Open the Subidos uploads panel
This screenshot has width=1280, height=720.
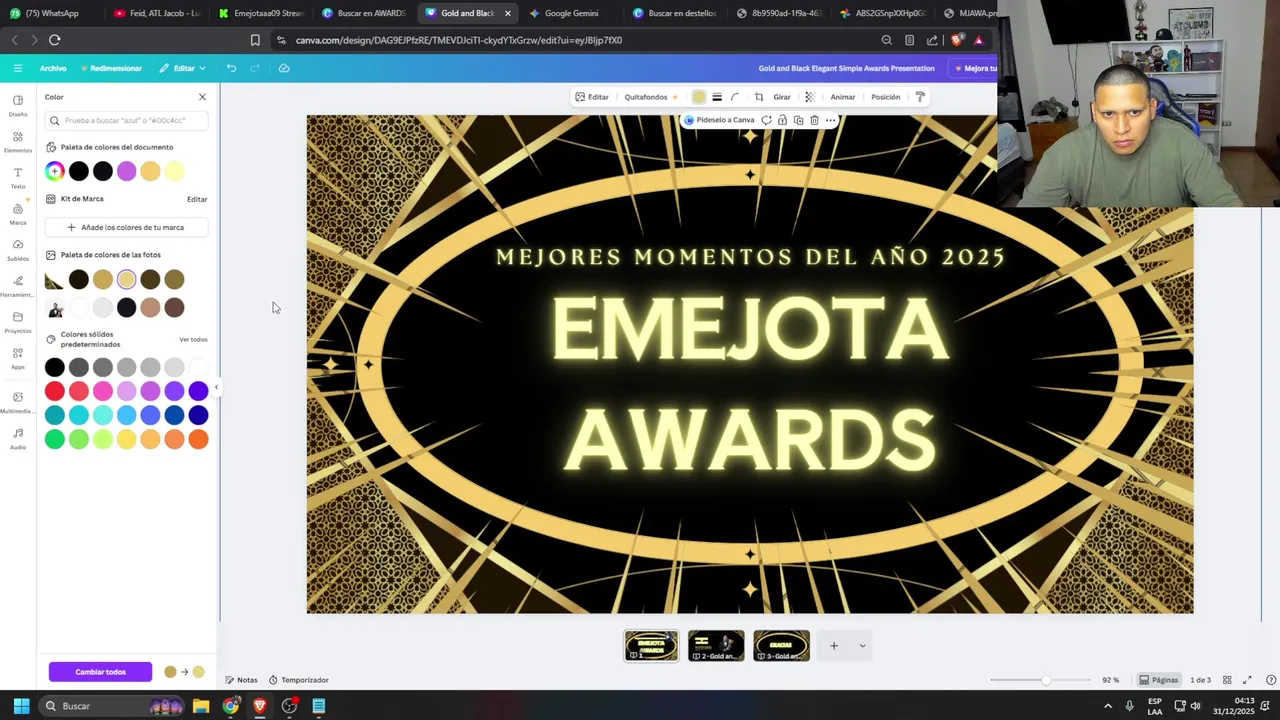coord(18,250)
